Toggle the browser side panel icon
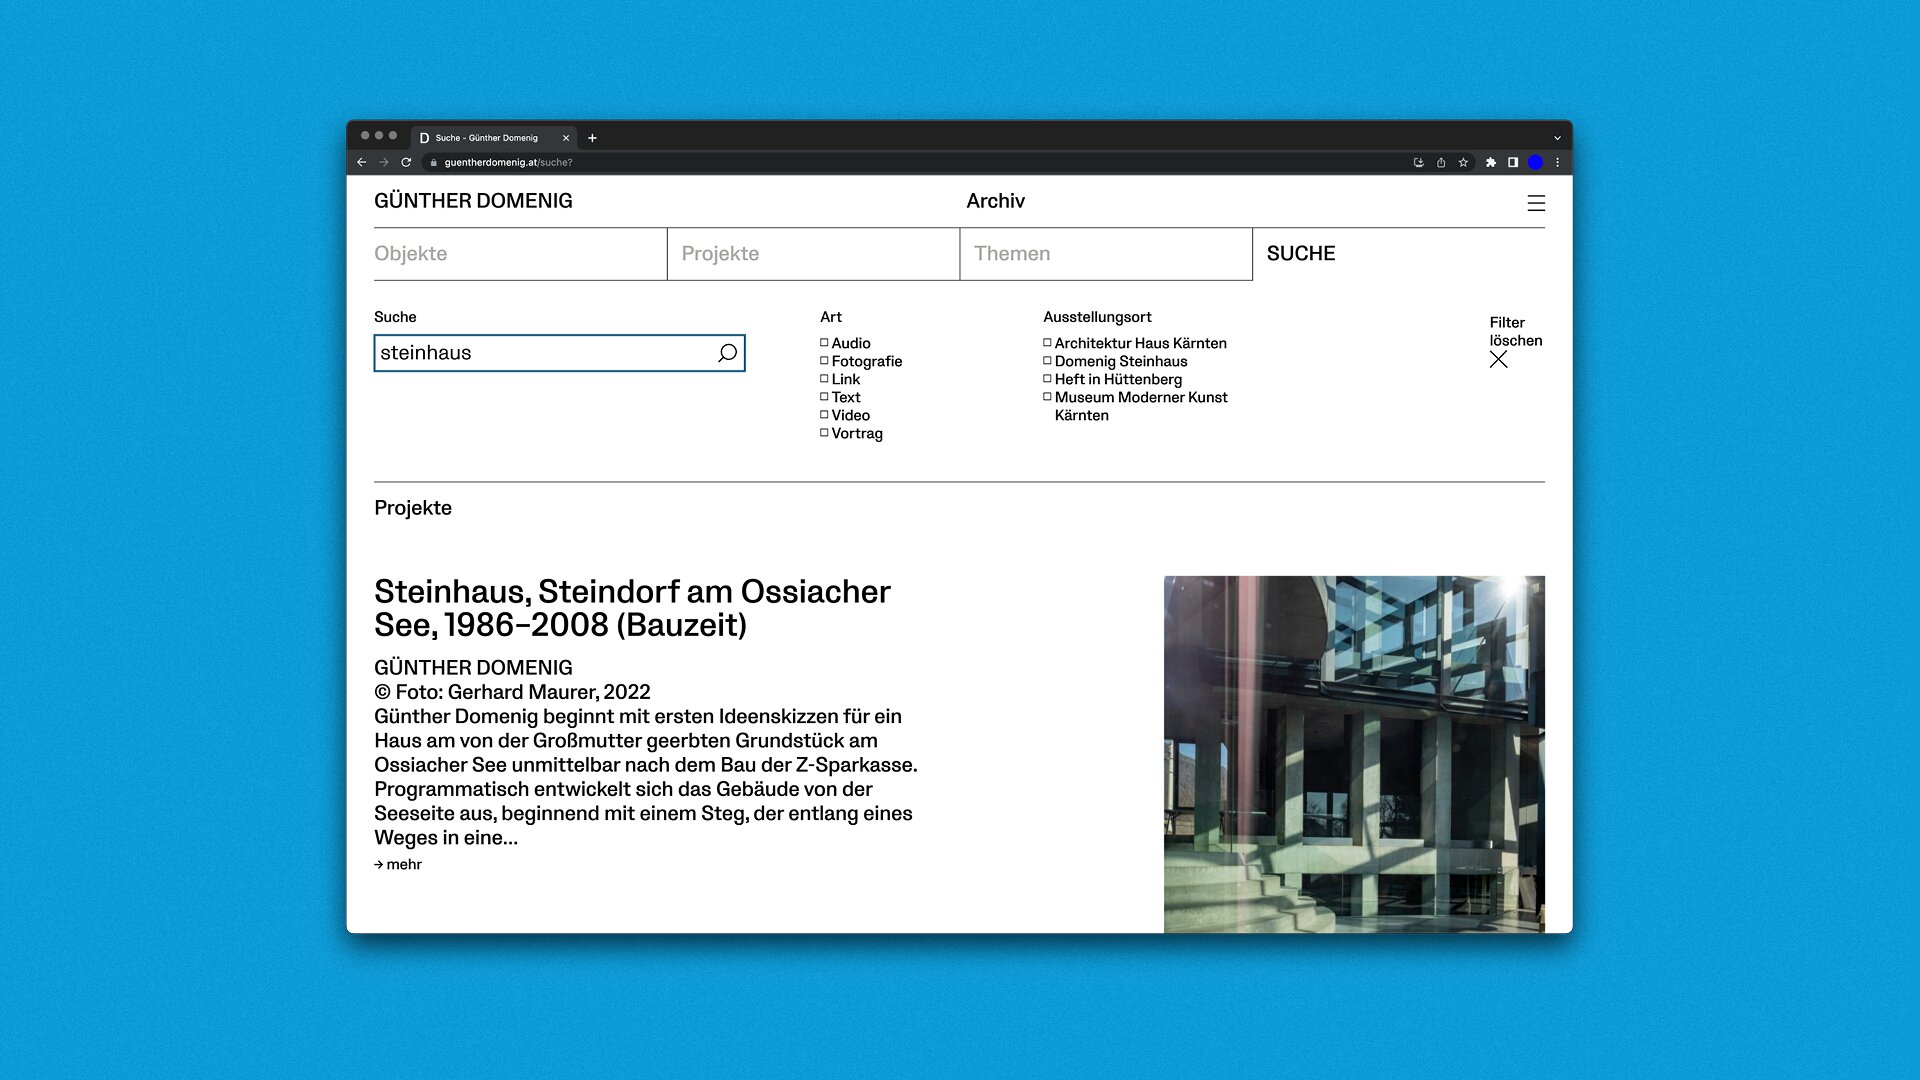This screenshot has width=1920, height=1080. click(1513, 163)
